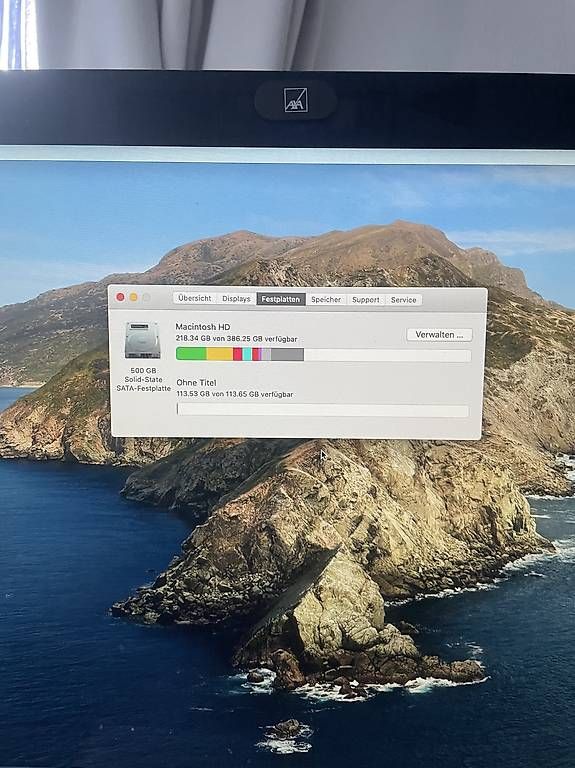Open the Support tab
Viewport: 575px width, 768px height.
(x=366, y=300)
